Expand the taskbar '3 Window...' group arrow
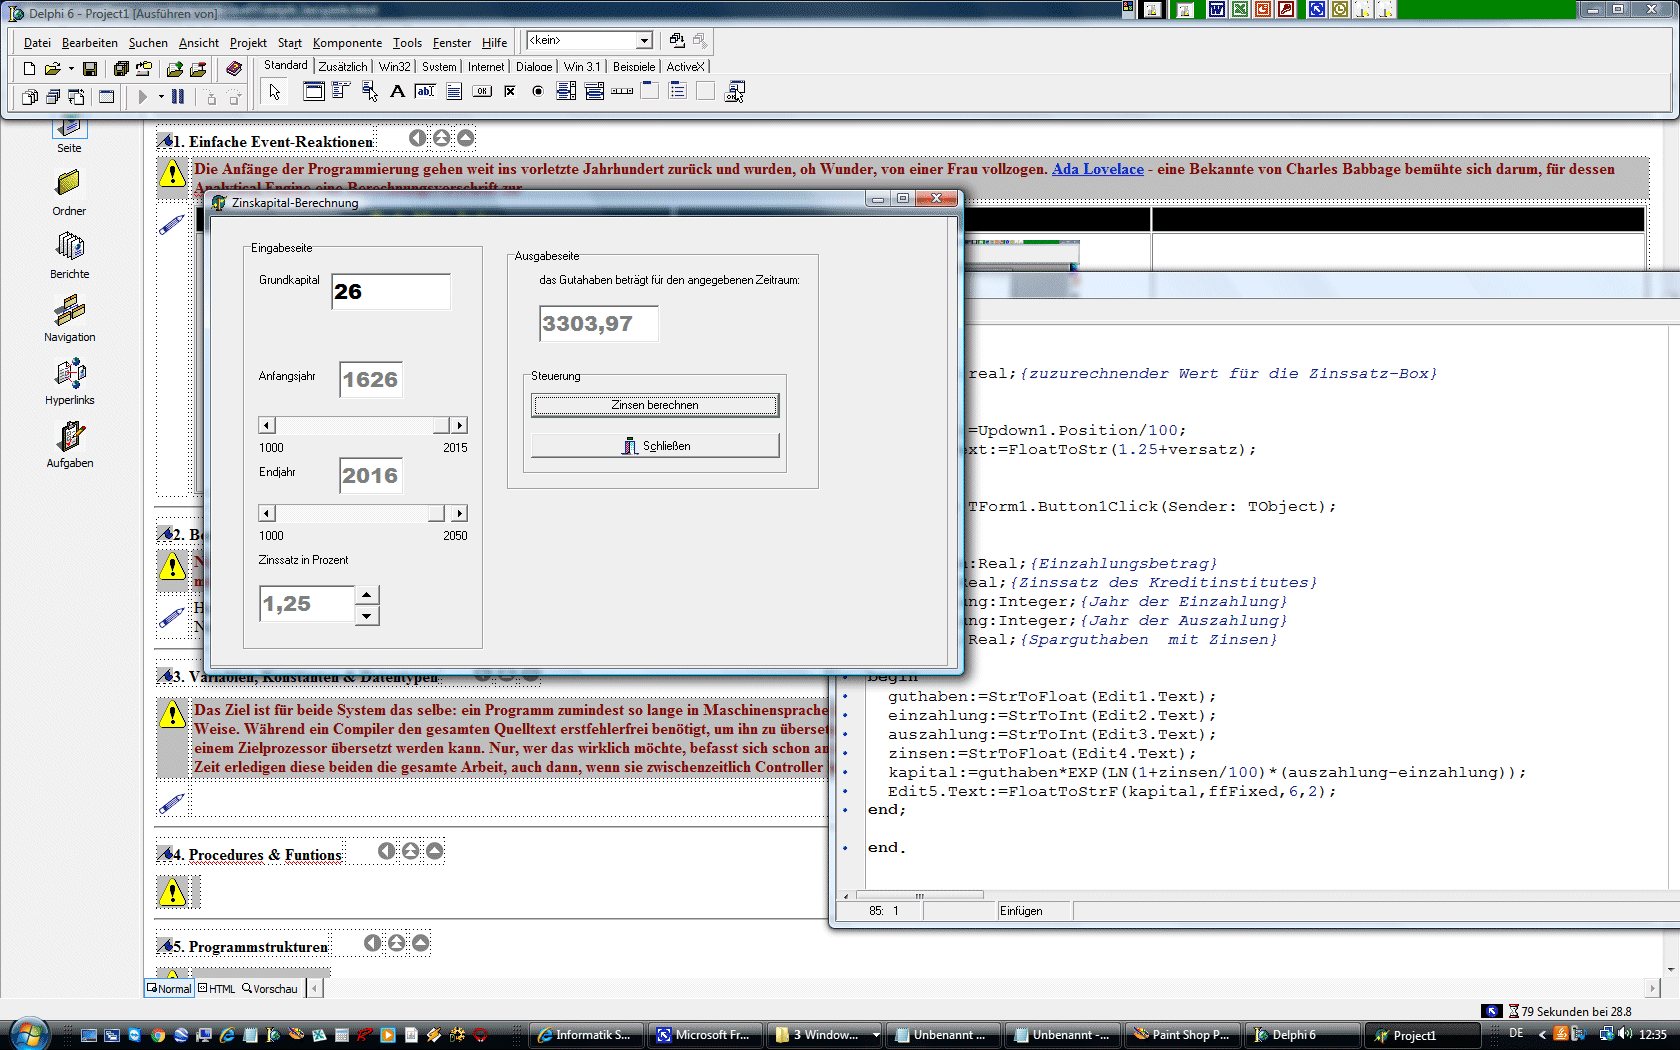This screenshot has height=1050, width=1680. pos(876,1035)
